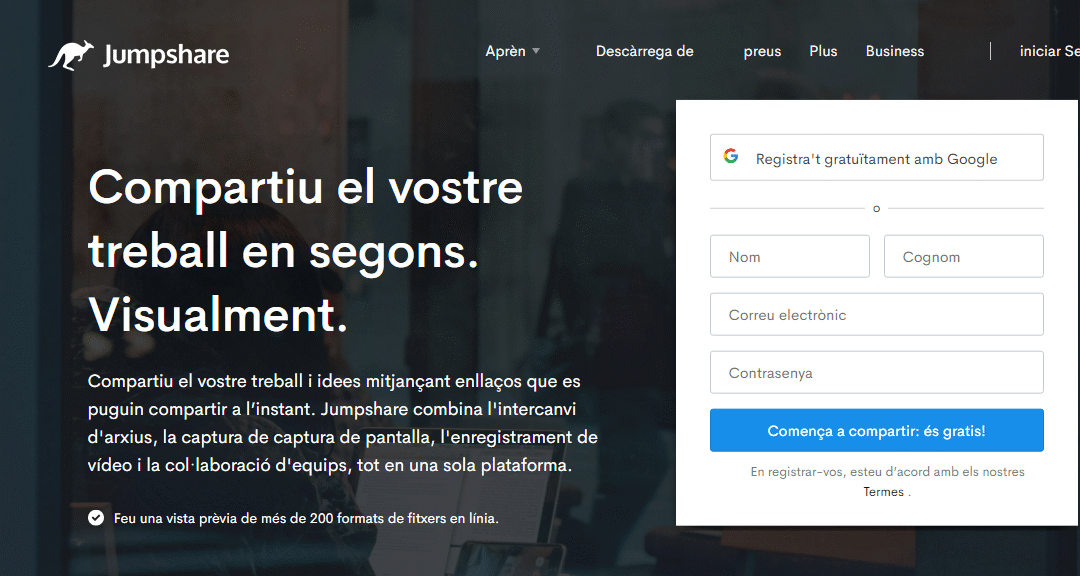Go to the preus page

pyautogui.click(x=762, y=52)
